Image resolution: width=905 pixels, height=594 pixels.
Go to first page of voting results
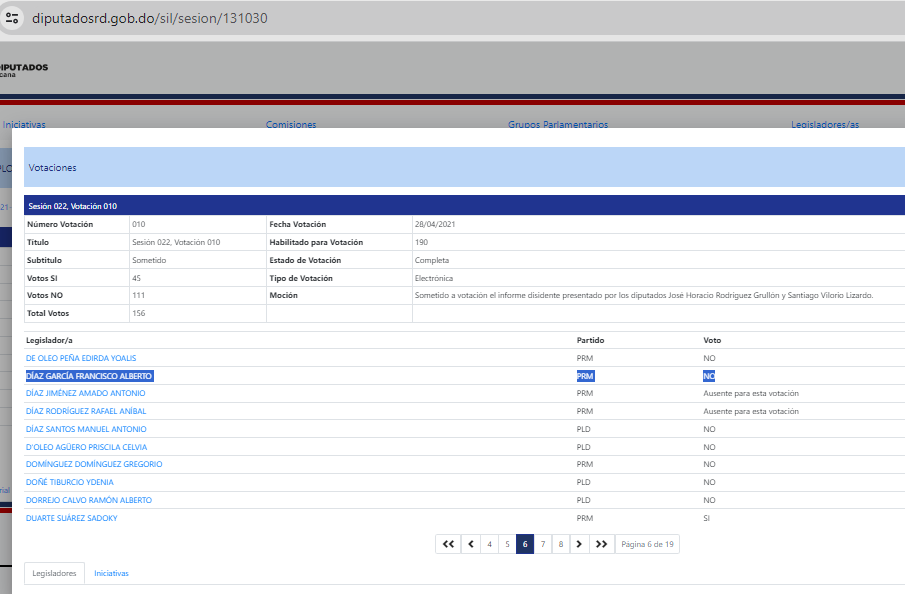click(x=448, y=544)
